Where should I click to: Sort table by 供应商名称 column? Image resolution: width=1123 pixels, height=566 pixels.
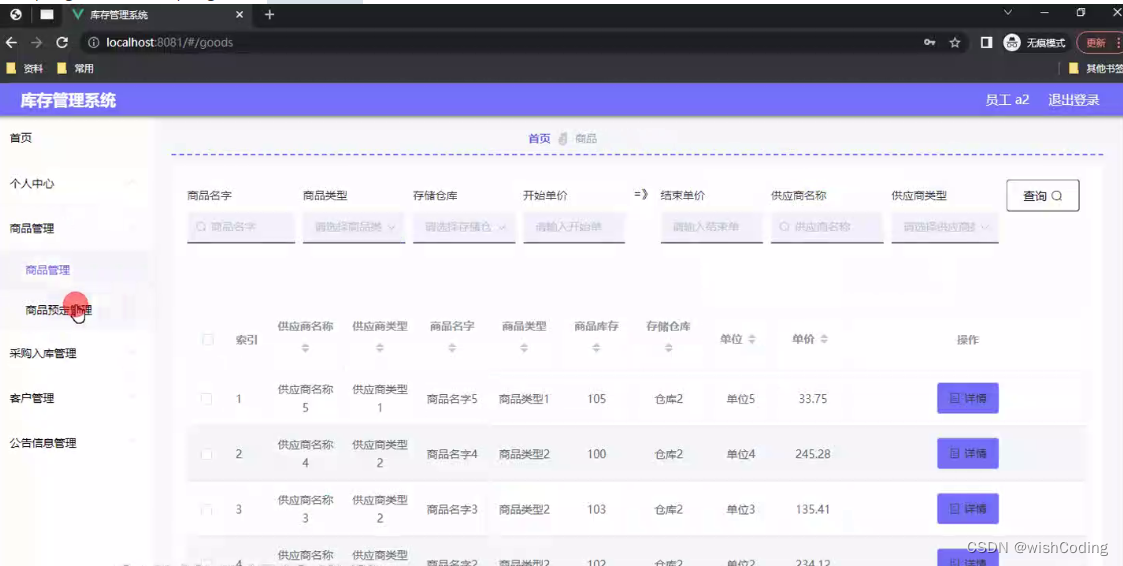(305, 348)
